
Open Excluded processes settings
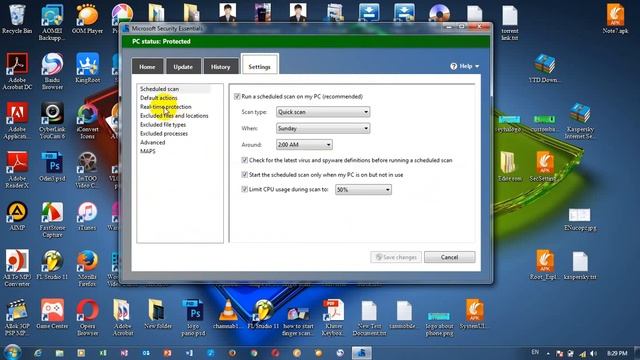(x=164, y=133)
